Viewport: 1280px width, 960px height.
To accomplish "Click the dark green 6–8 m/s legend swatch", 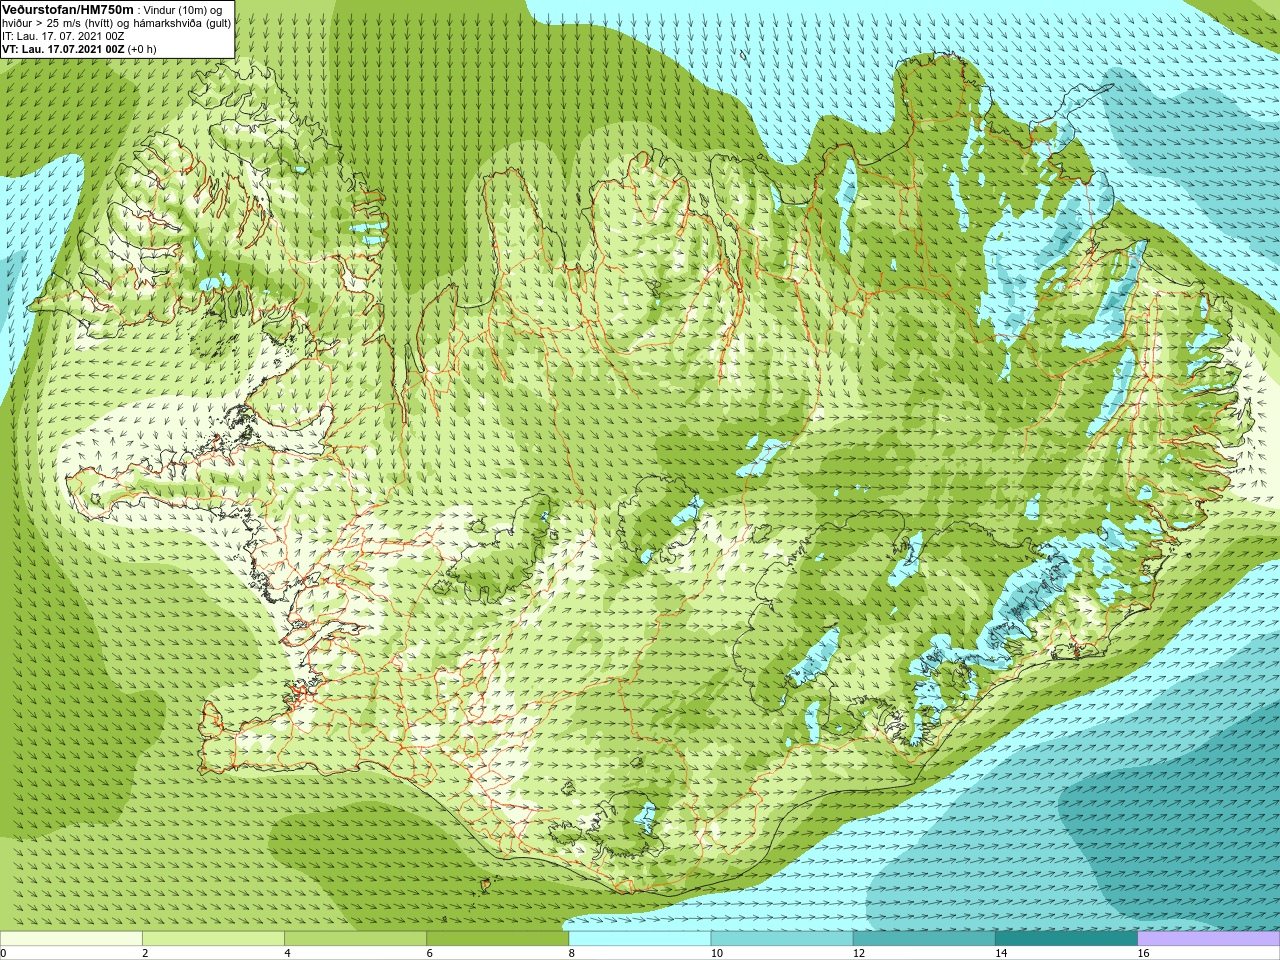I will (x=497, y=939).
